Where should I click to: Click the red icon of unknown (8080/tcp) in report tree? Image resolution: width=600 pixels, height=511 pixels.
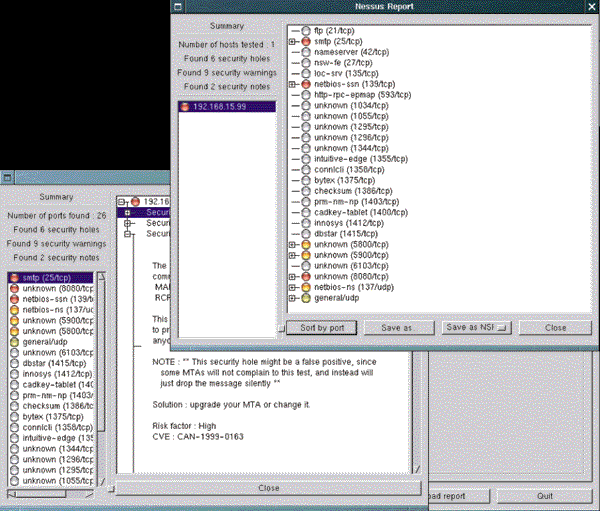305,276
